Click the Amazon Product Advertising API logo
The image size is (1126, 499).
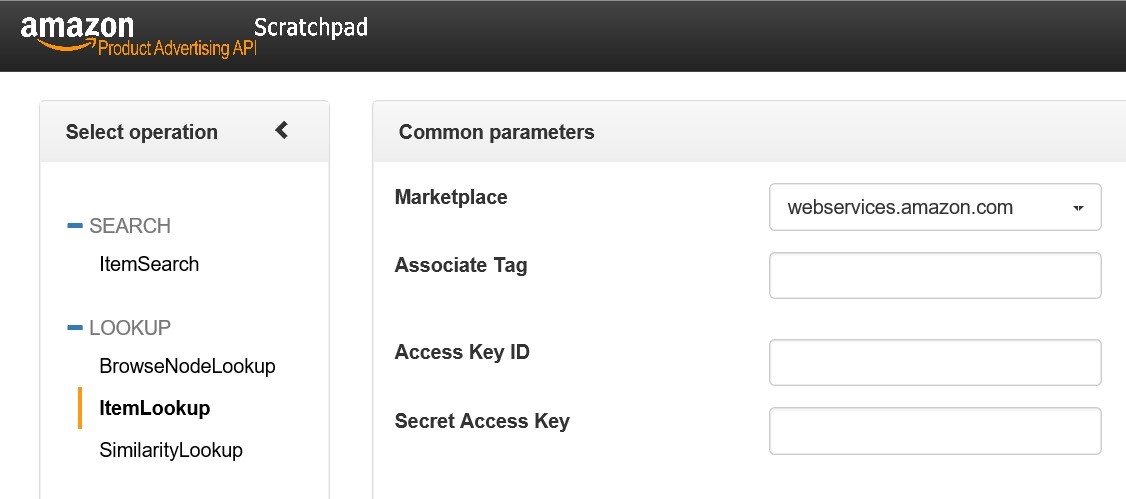click(138, 37)
